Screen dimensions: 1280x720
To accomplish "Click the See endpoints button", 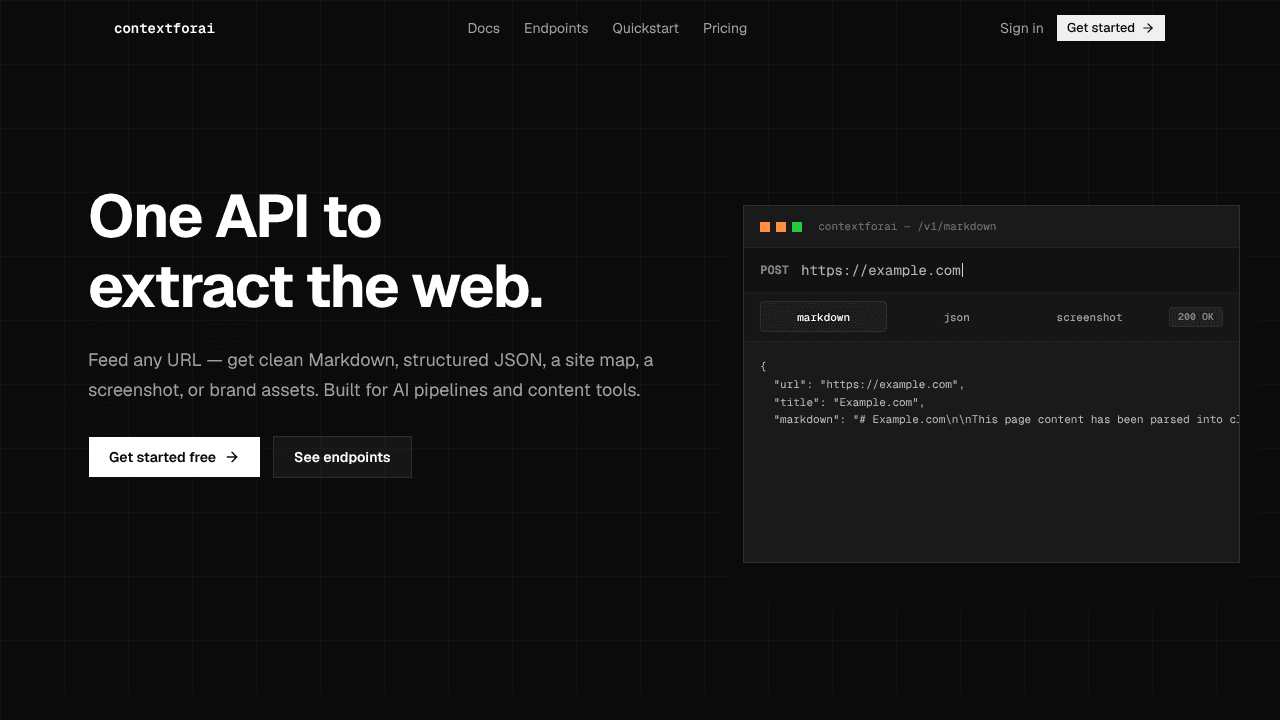I will (342, 457).
